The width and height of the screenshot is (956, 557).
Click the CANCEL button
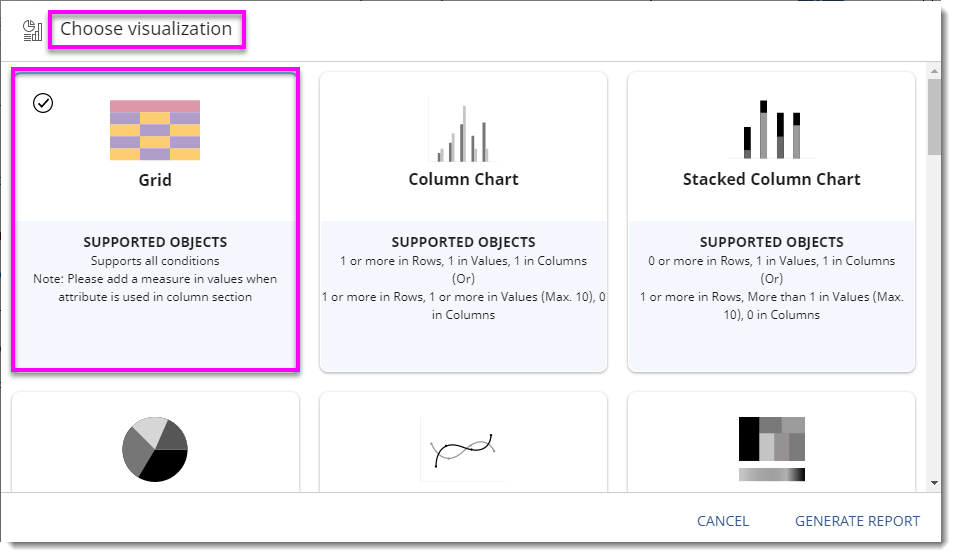click(x=722, y=521)
